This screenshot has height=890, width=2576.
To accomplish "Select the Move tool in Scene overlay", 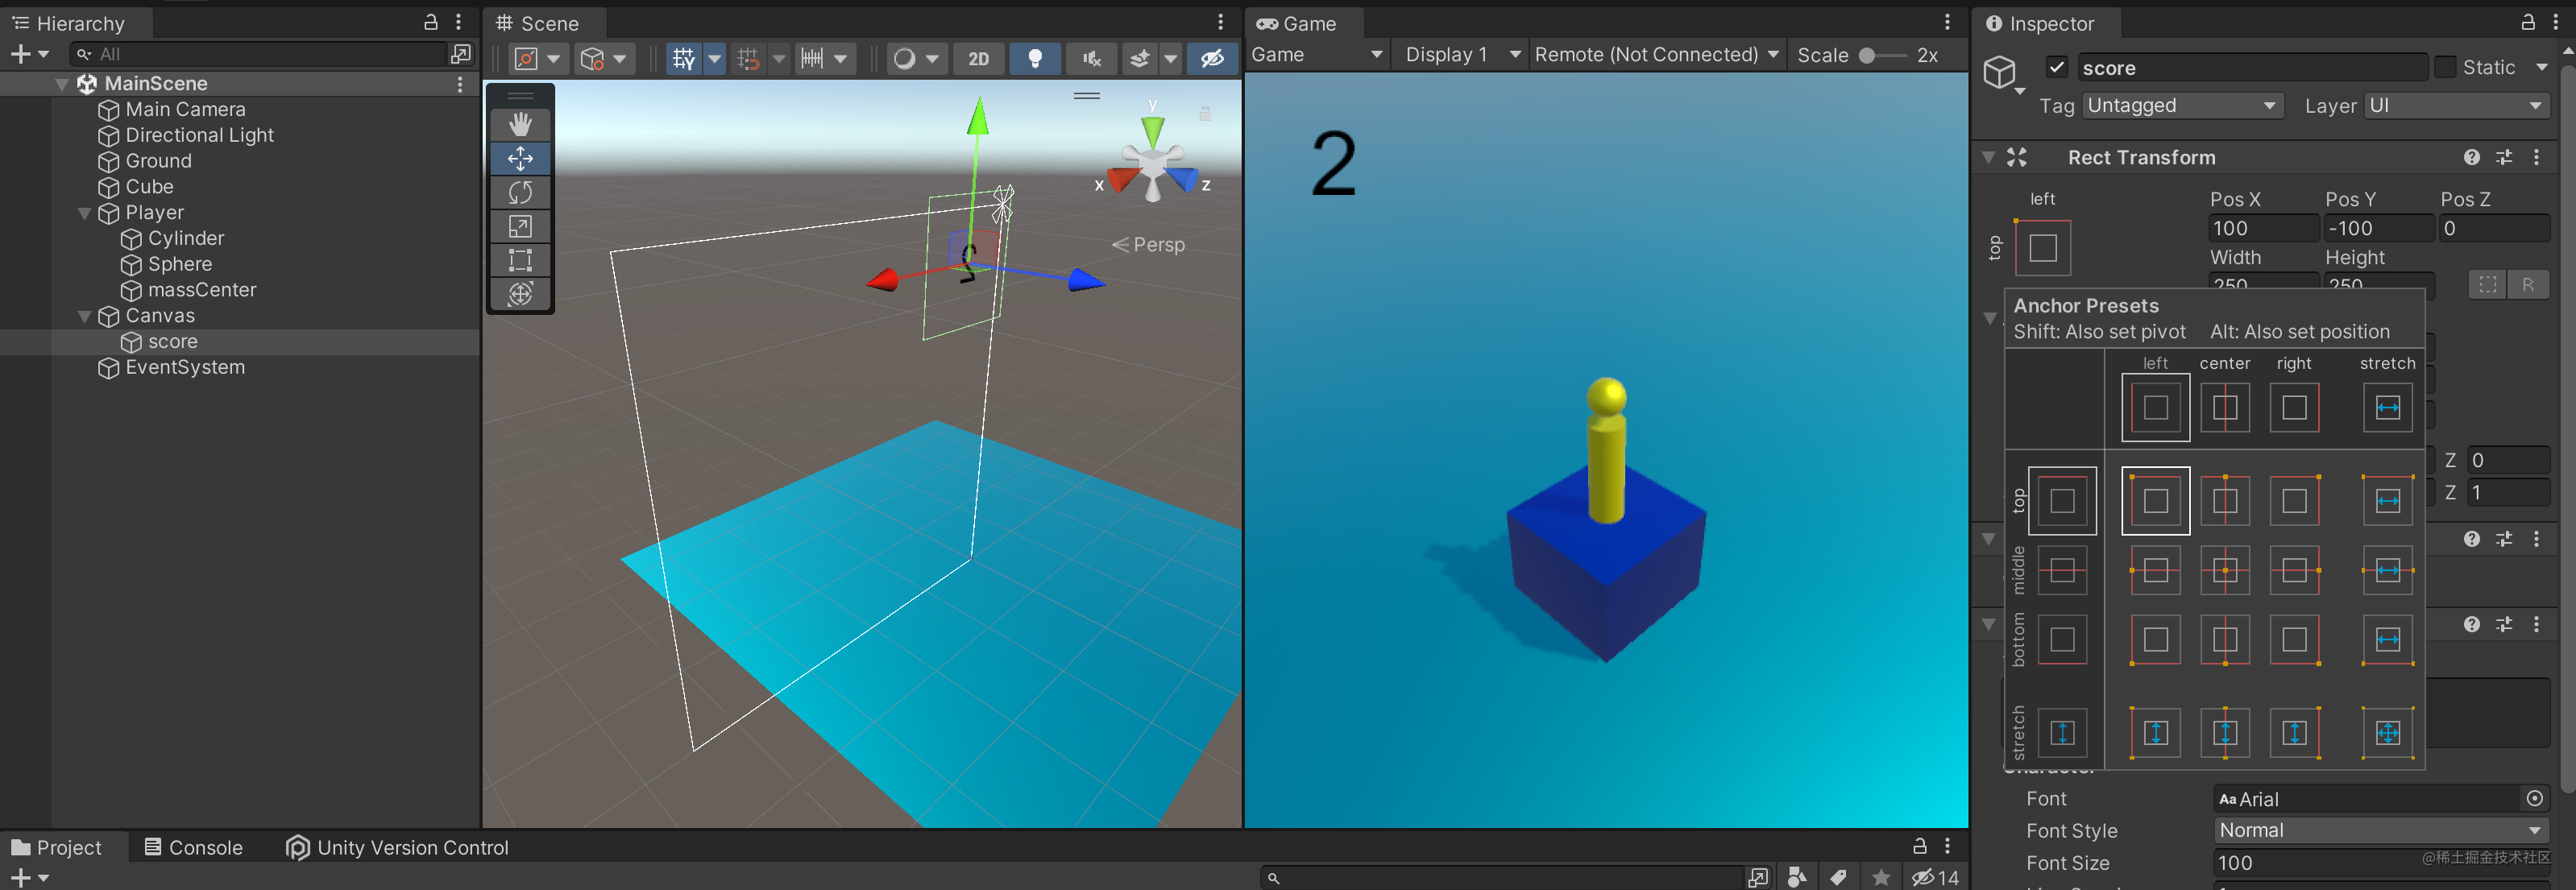I will 520,158.
